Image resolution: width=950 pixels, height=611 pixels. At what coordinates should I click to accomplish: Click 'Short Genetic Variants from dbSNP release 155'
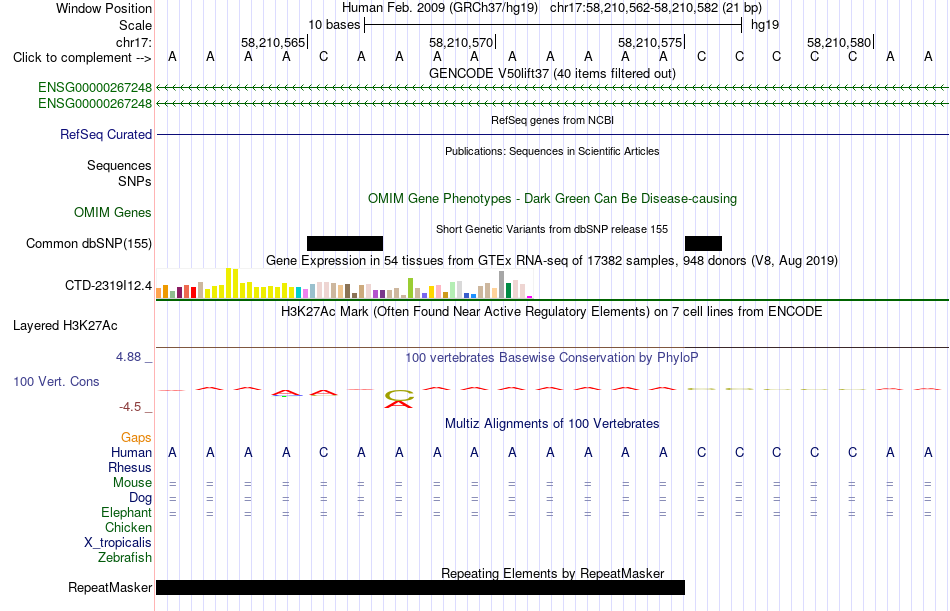(552, 229)
